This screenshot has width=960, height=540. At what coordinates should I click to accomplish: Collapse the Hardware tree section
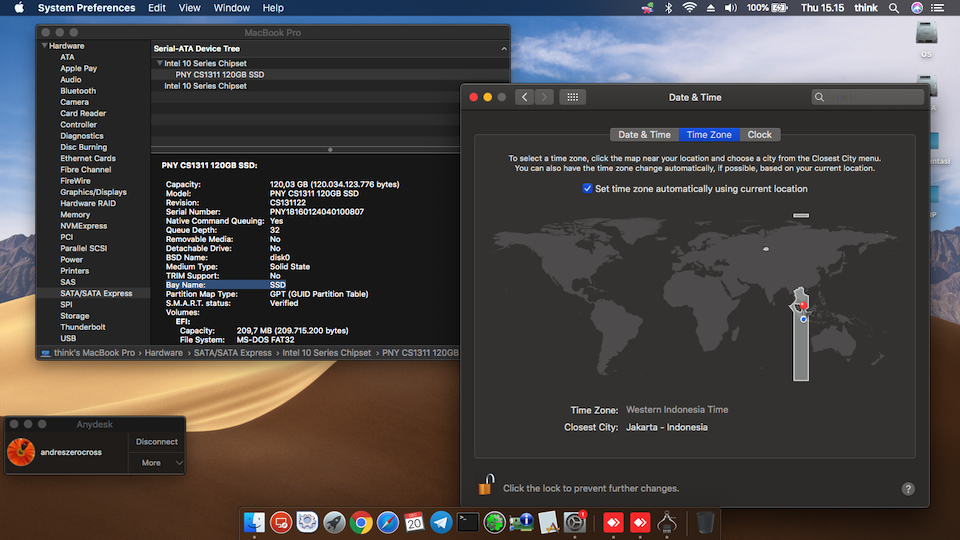click(x=44, y=46)
